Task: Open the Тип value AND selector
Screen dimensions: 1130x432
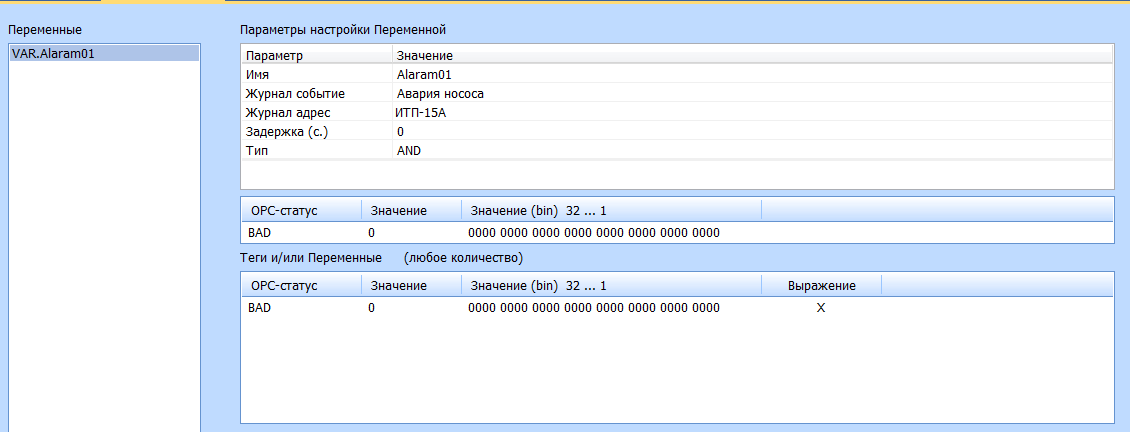Action: 409,151
